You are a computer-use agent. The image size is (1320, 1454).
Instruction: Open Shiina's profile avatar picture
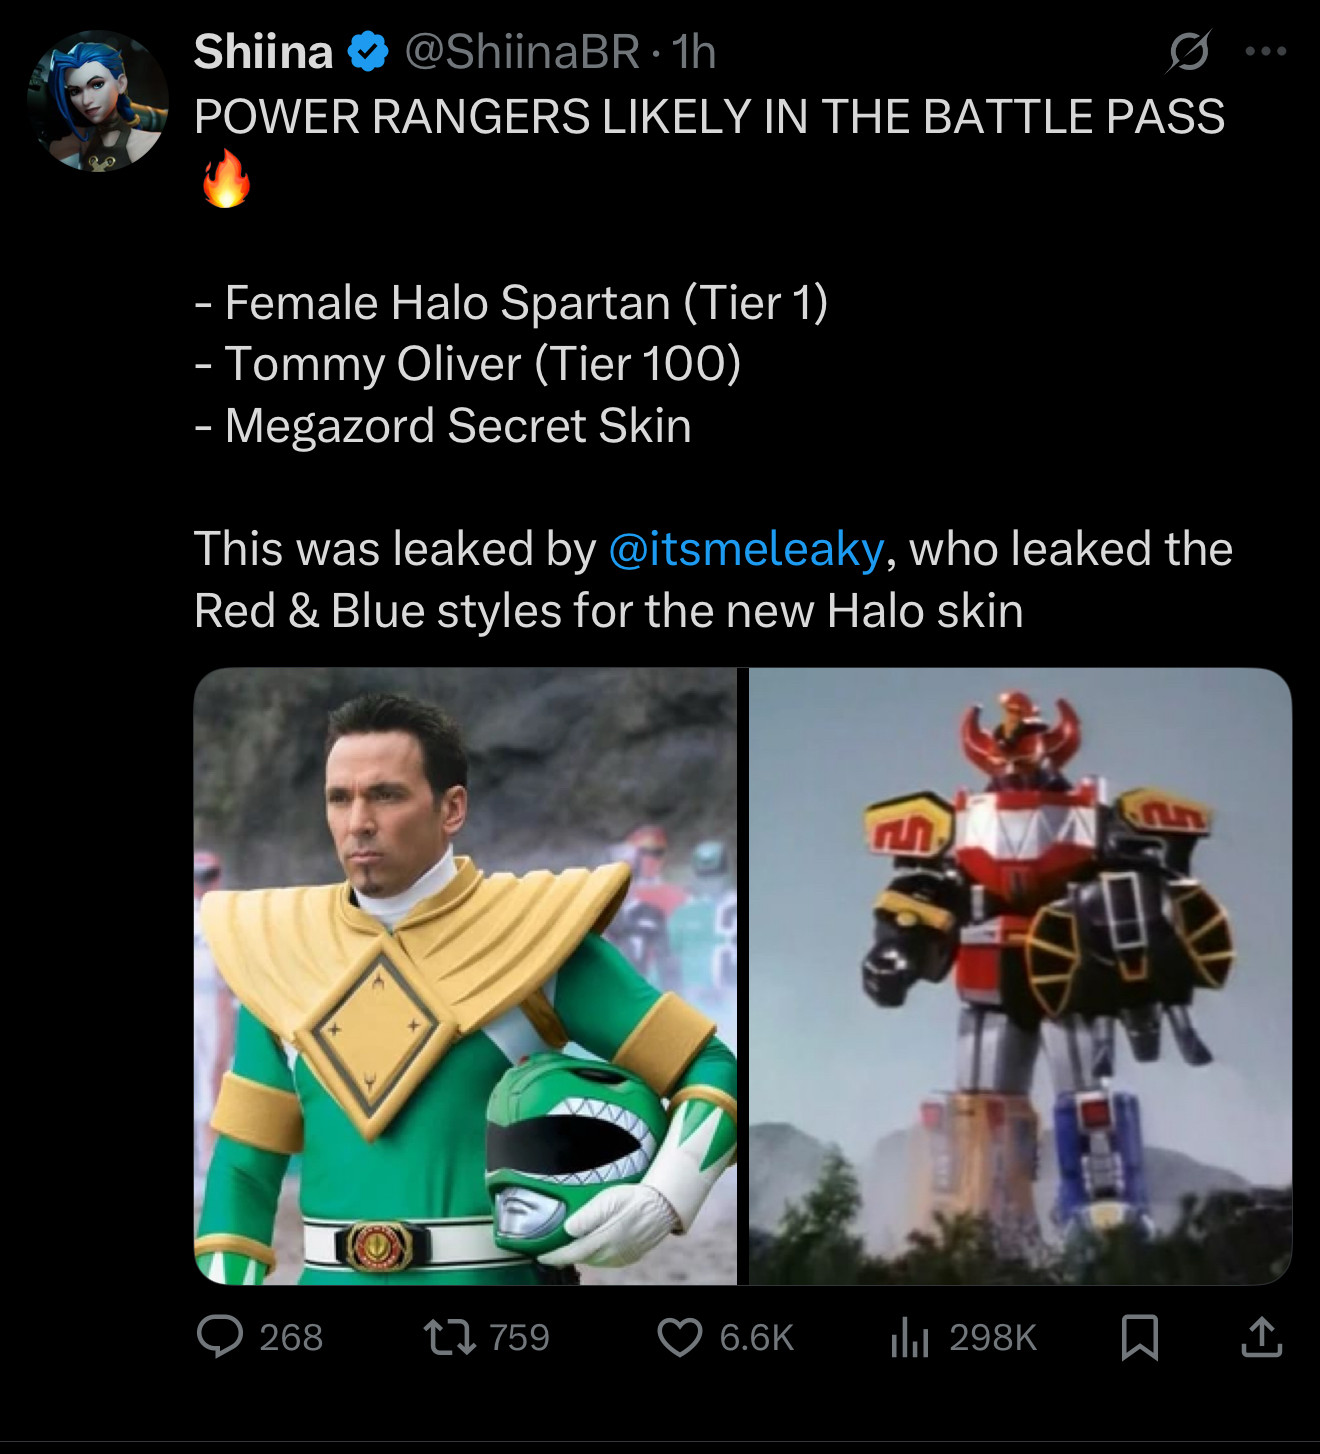pos(98,100)
